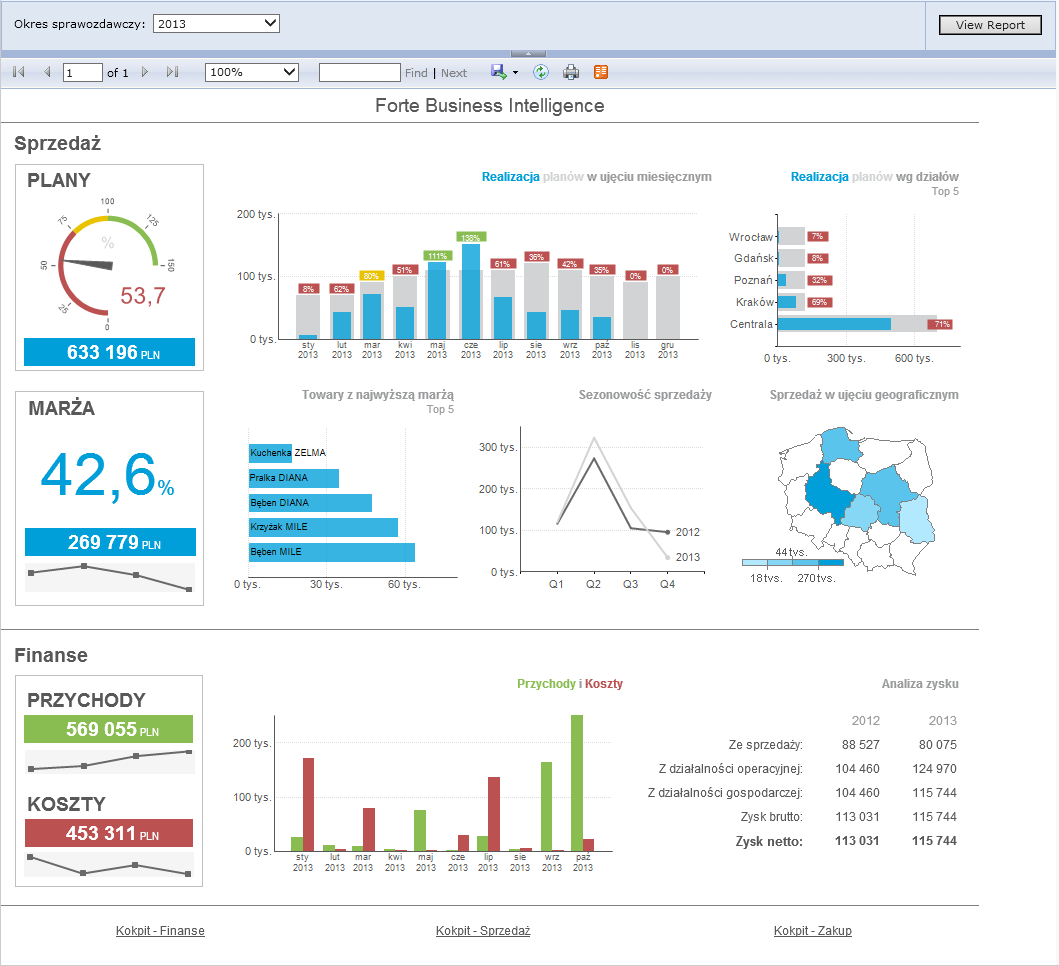The height and width of the screenshot is (966, 1059).
Task: Select the Kuchenka ZELMA product bar
Action: [x=270, y=453]
